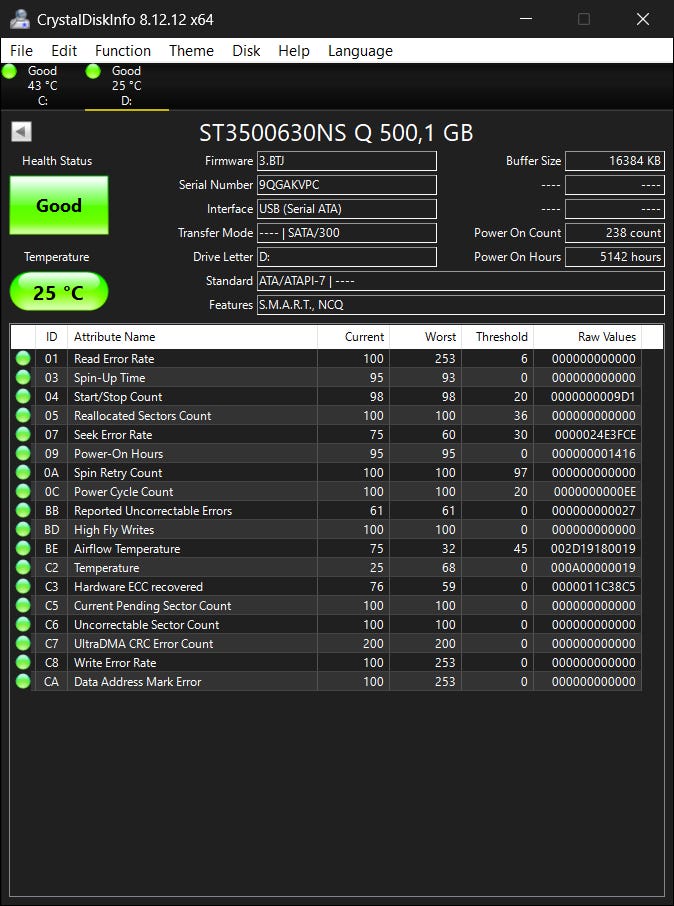
Task: Click the Transfer Mode field SATA/300
Action: click(x=347, y=233)
